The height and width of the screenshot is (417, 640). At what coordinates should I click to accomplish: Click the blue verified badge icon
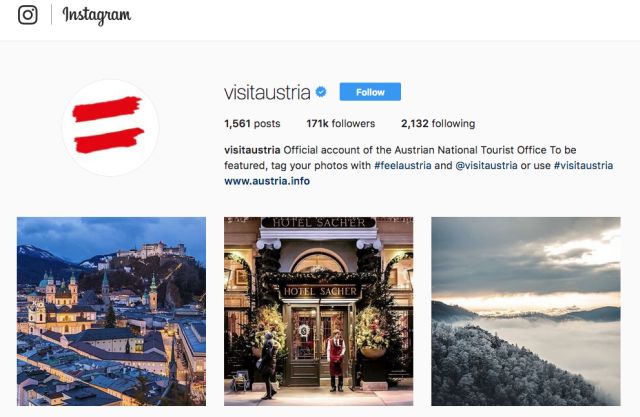click(x=321, y=92)
